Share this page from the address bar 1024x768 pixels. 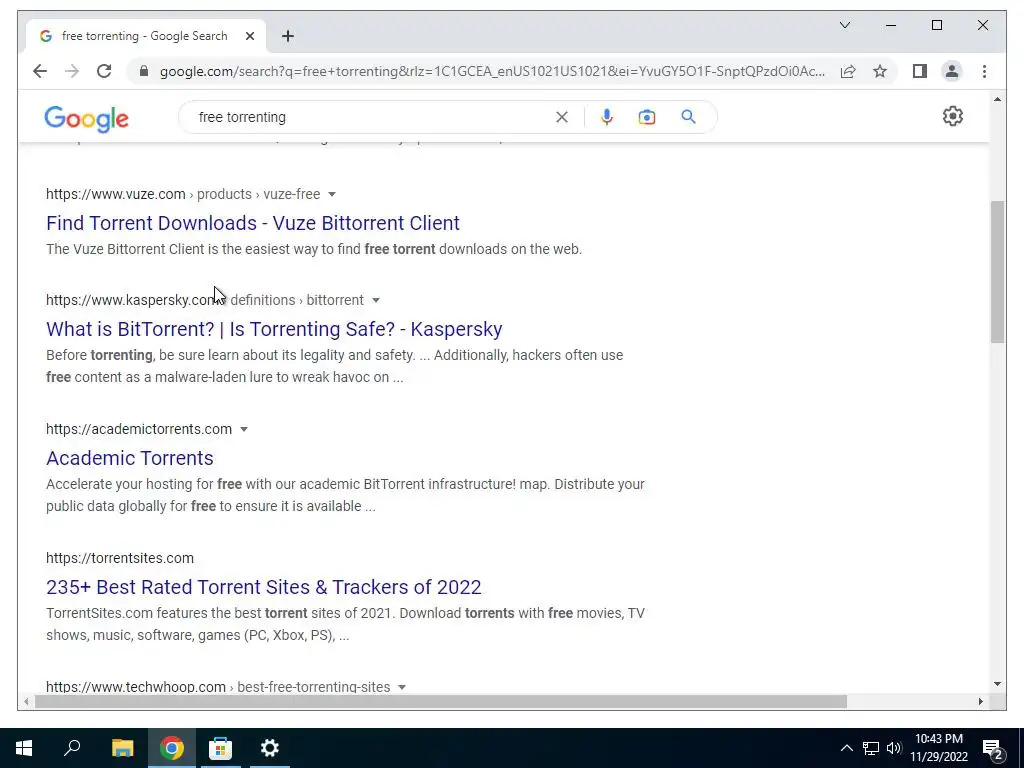(x=848, y=71)
